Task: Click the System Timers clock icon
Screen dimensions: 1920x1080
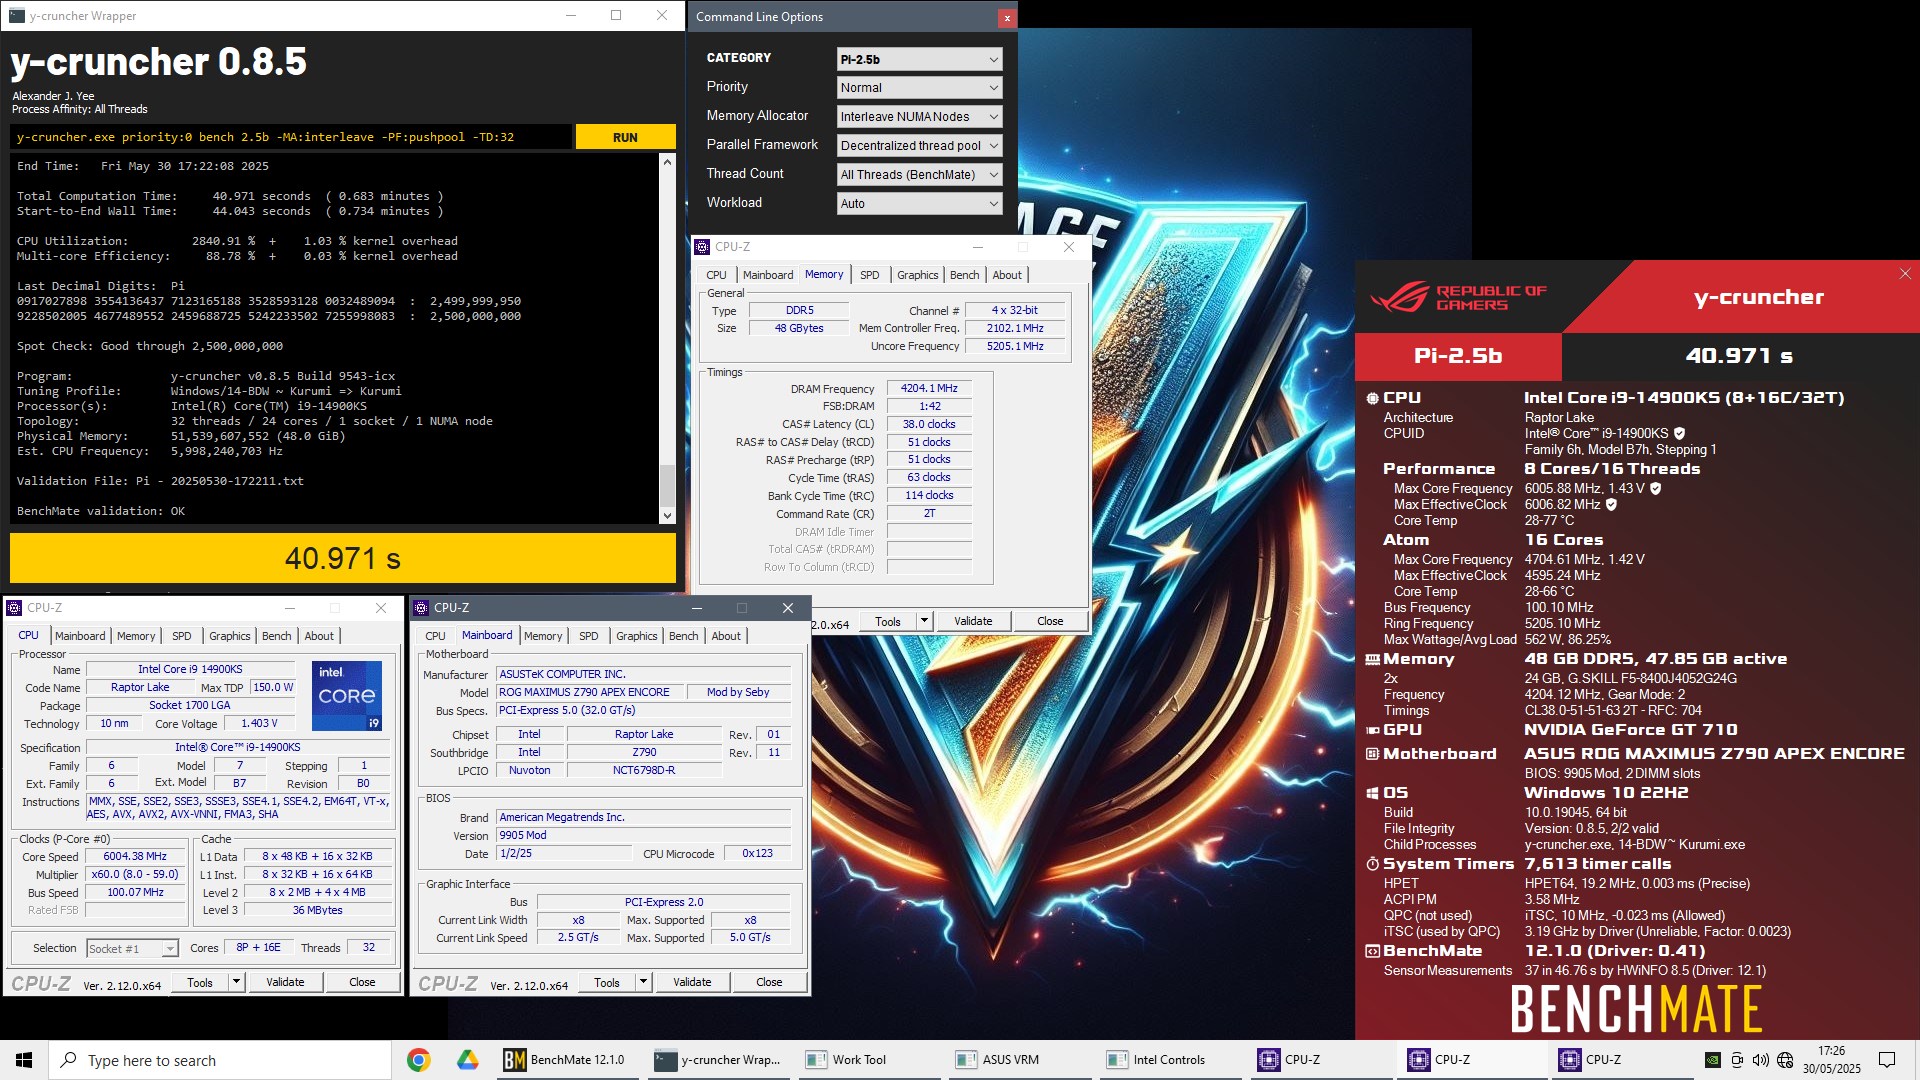Action: click(x=1372, y=864)
